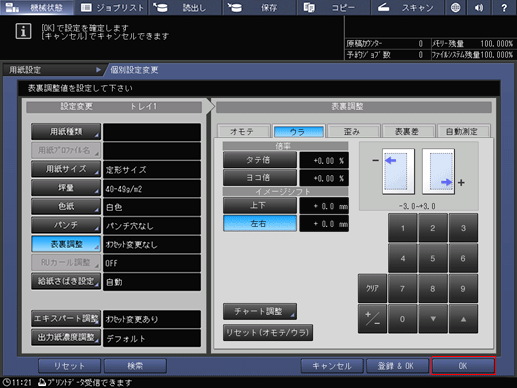Open the 用紙種類 paper type setting
This screenshot has width=517, height=388.
66,132
